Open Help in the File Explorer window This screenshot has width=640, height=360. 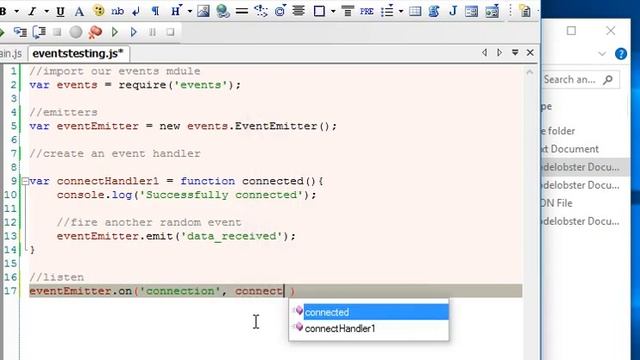point(621,54)
